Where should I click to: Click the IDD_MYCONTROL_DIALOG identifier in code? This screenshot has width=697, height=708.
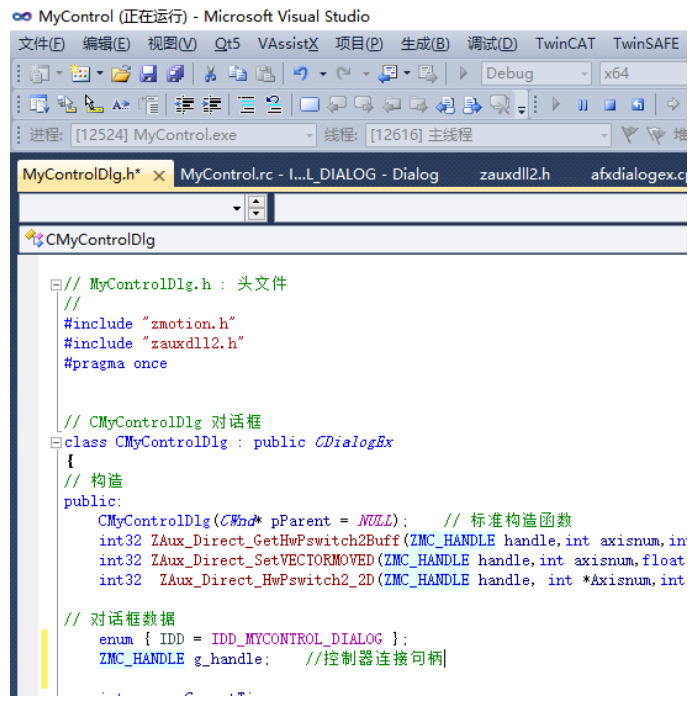[297, 639]
